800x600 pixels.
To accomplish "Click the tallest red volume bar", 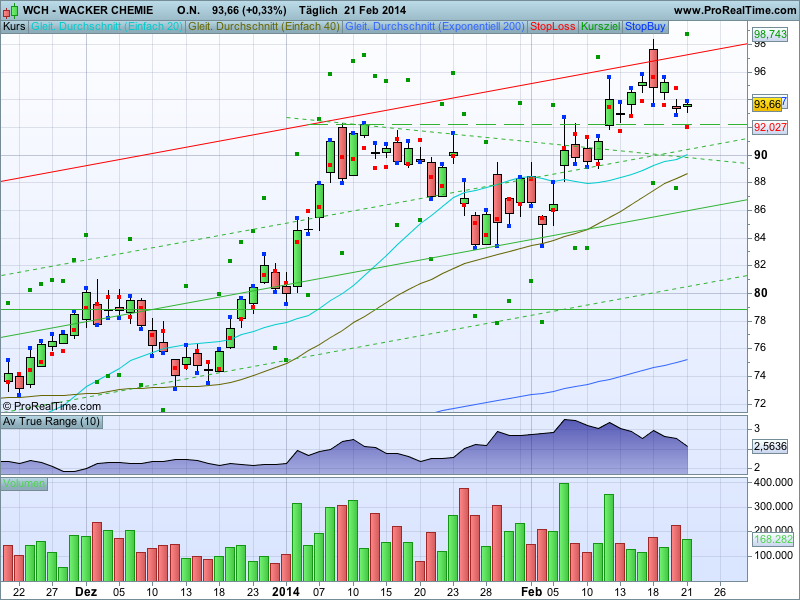I will [464, 534].
